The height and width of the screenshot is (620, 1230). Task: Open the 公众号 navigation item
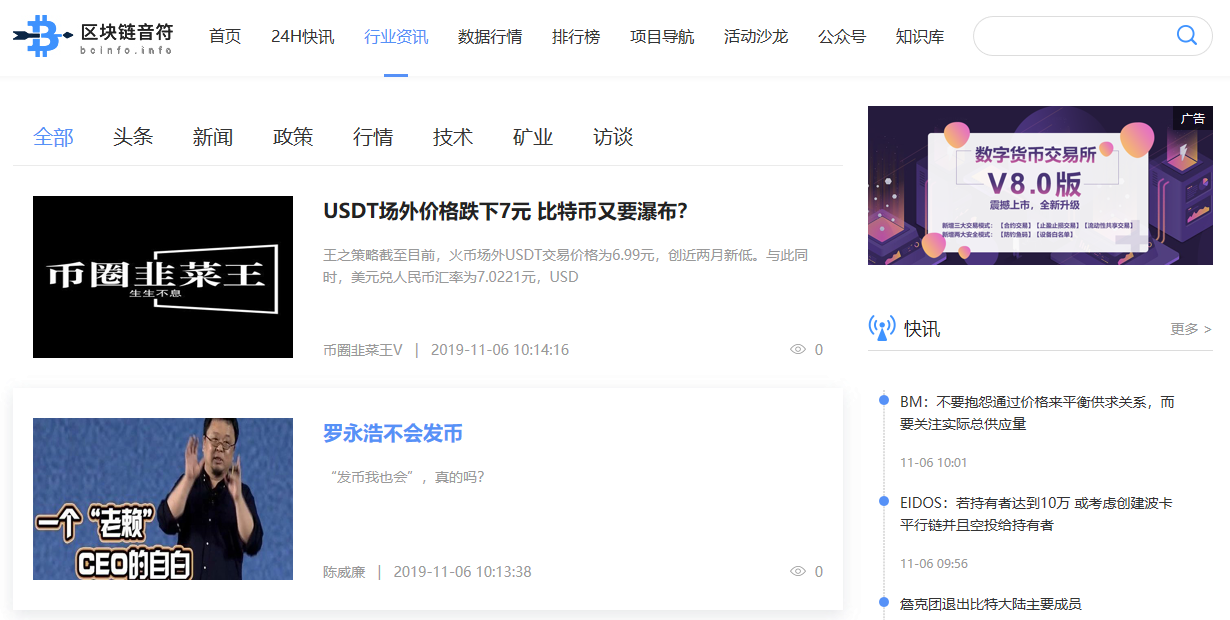(842, 37)
